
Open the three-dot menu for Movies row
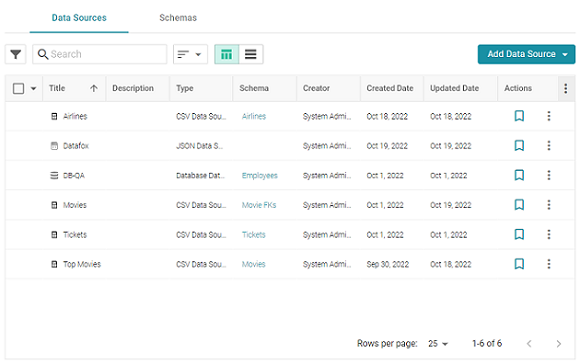coord(549,205)
